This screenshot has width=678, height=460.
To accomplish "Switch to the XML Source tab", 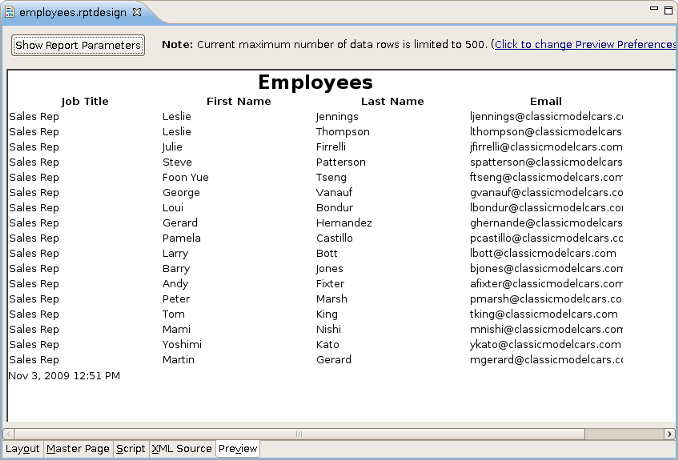I will pyautogui.click(x=182, y=449).
